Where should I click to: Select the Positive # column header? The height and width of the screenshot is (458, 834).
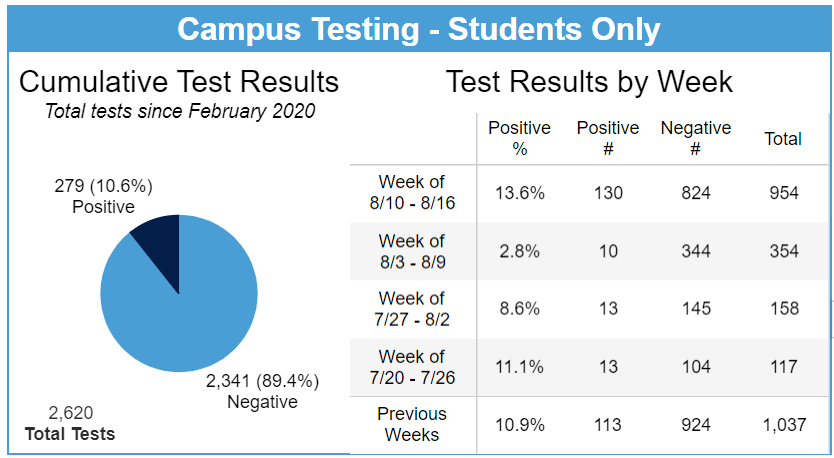(x=608, y=138)
